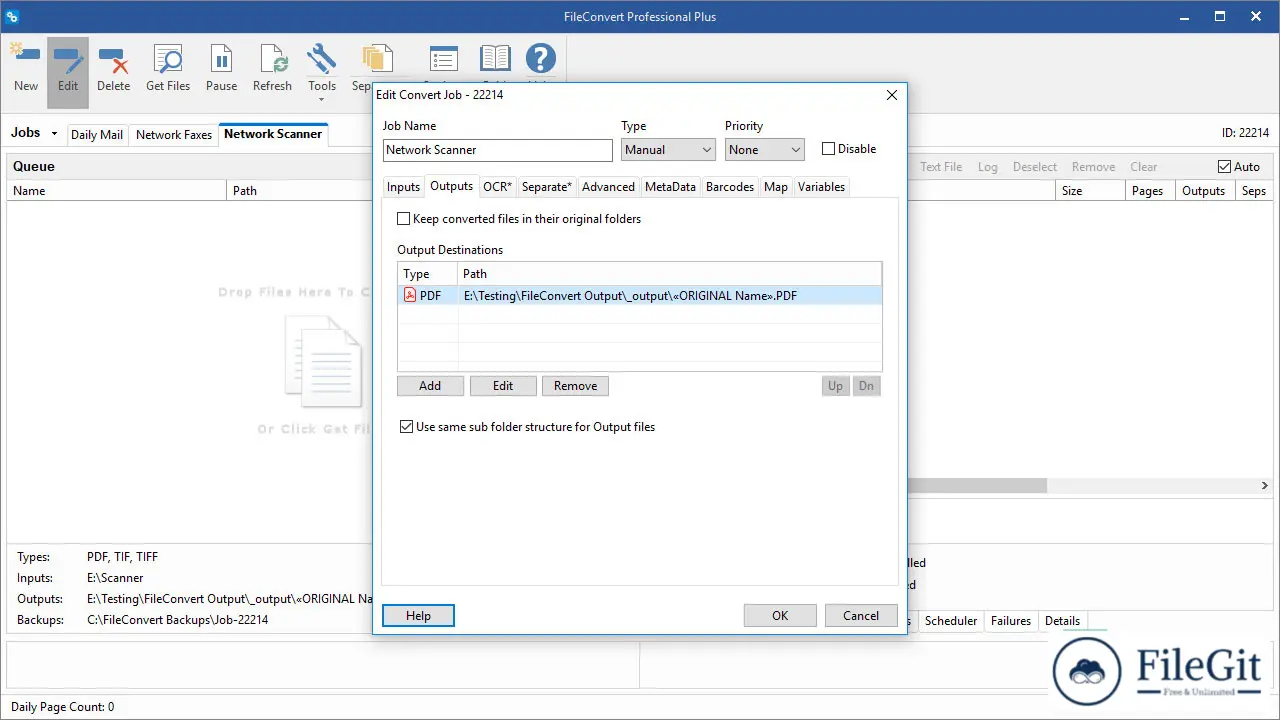This screenshot has height=720, width=1280.
Task: Click the Get Files toolbar icon
Action: coord(168,69)
